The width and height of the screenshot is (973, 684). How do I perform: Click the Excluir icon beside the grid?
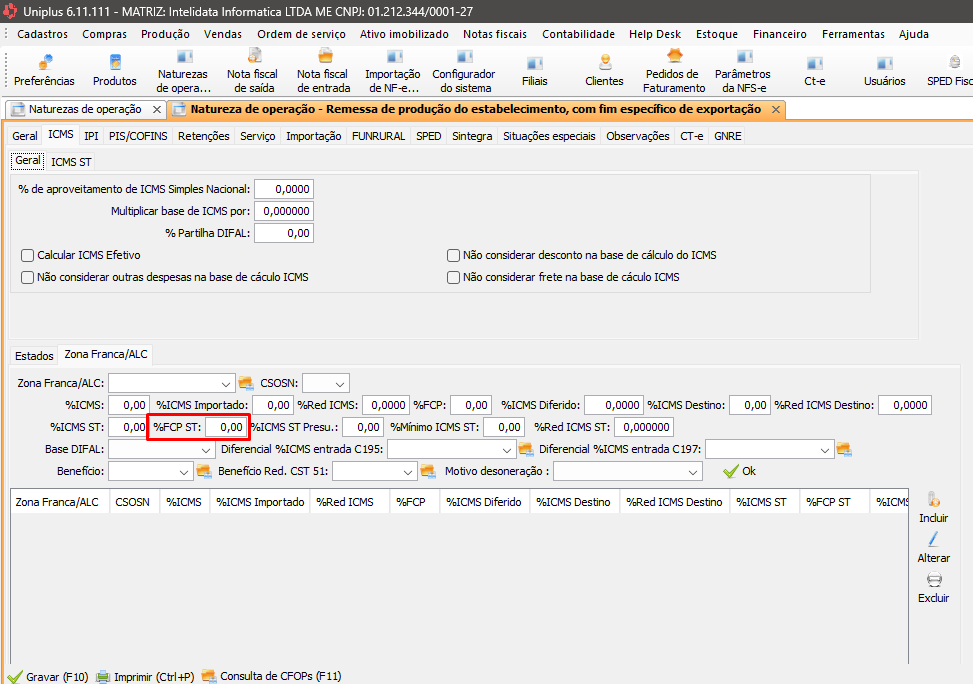[x=932, y=587]
